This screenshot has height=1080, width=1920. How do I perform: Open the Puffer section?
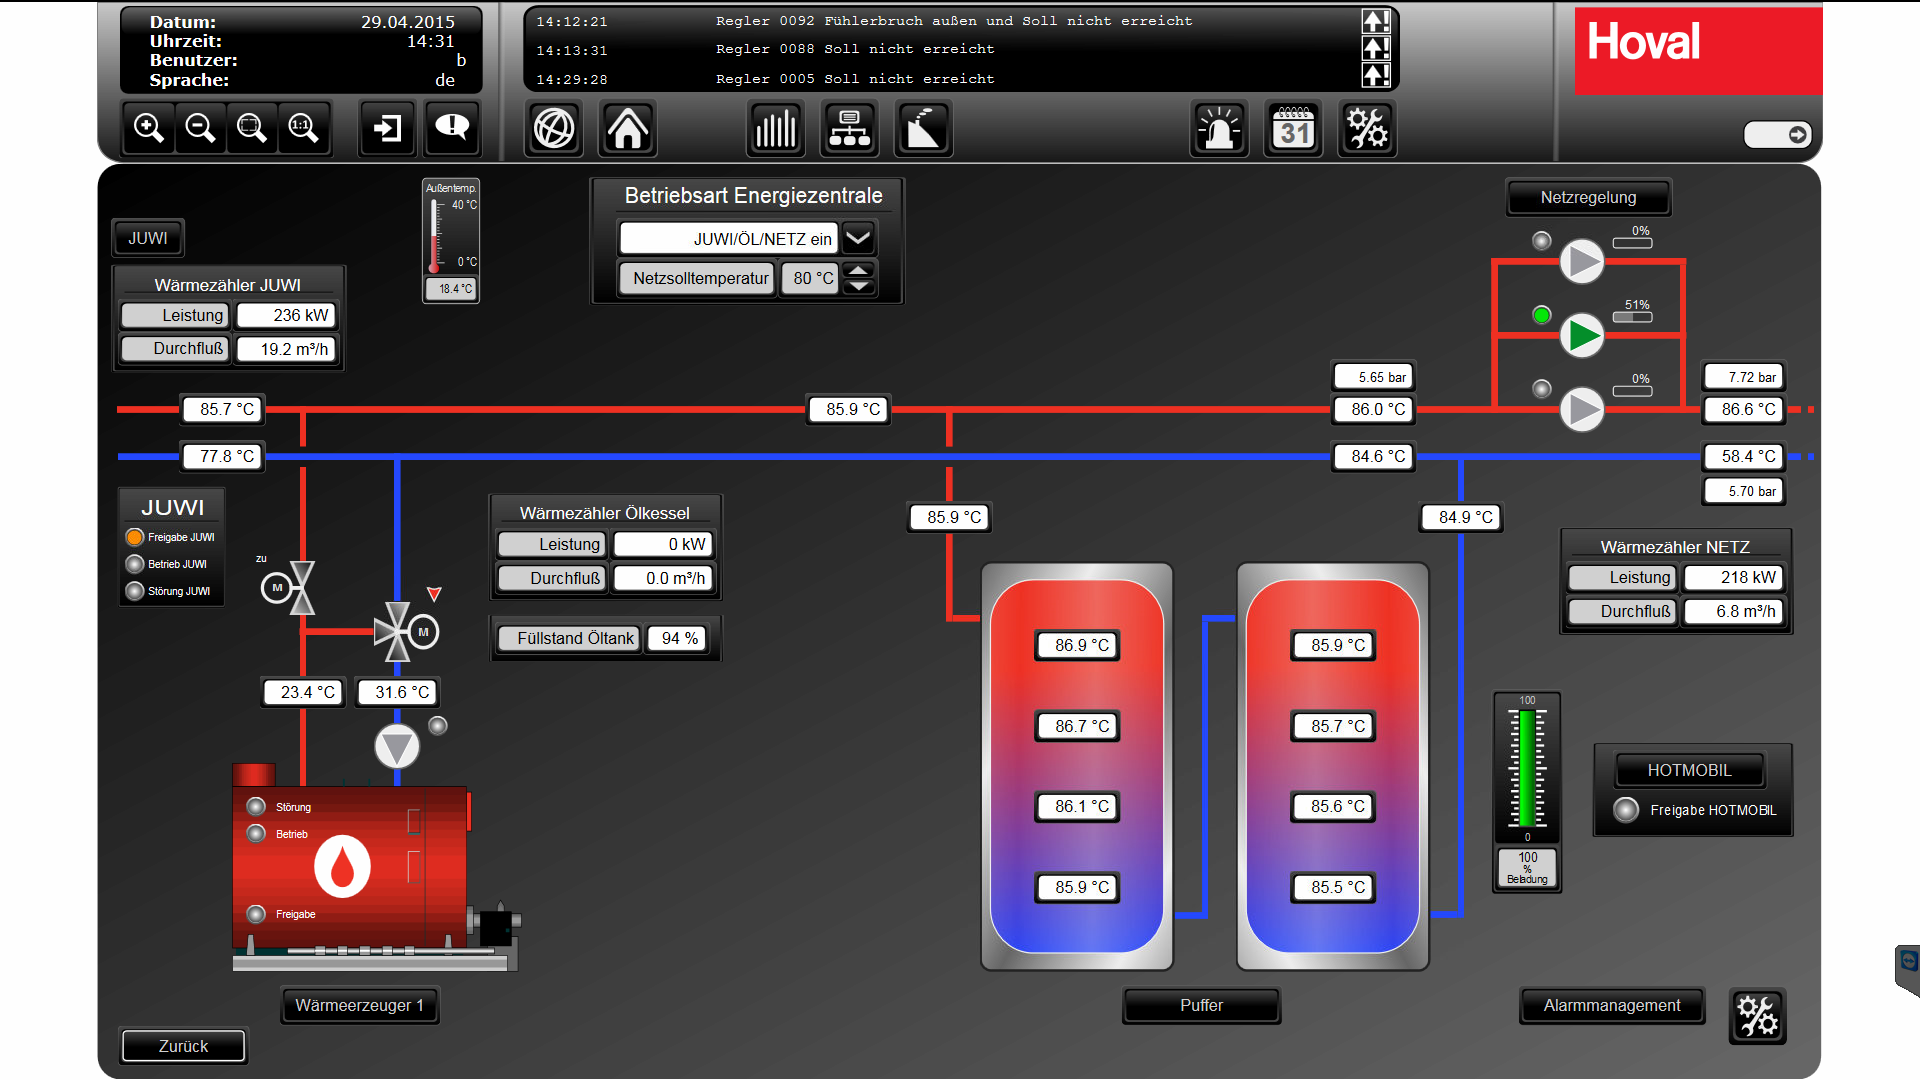1201,1005
